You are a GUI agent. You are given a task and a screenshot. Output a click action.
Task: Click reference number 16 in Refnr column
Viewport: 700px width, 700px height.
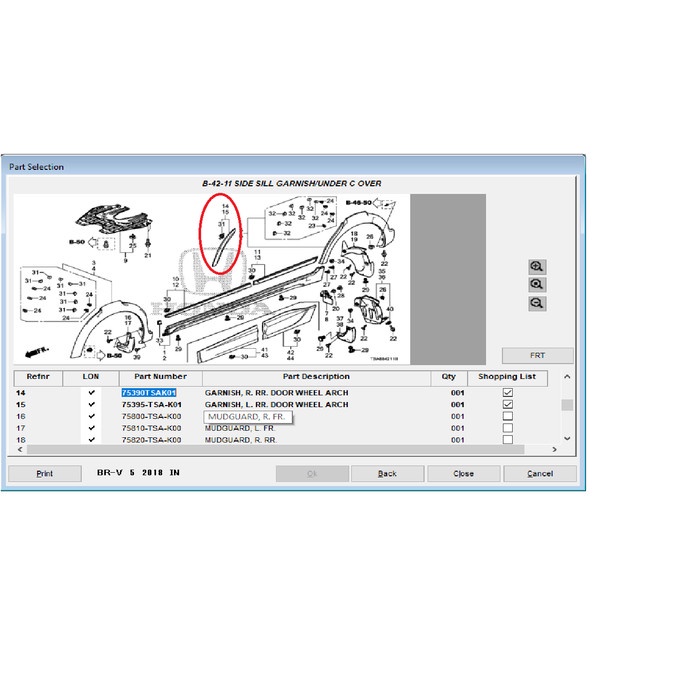click(x=21, y=416)
